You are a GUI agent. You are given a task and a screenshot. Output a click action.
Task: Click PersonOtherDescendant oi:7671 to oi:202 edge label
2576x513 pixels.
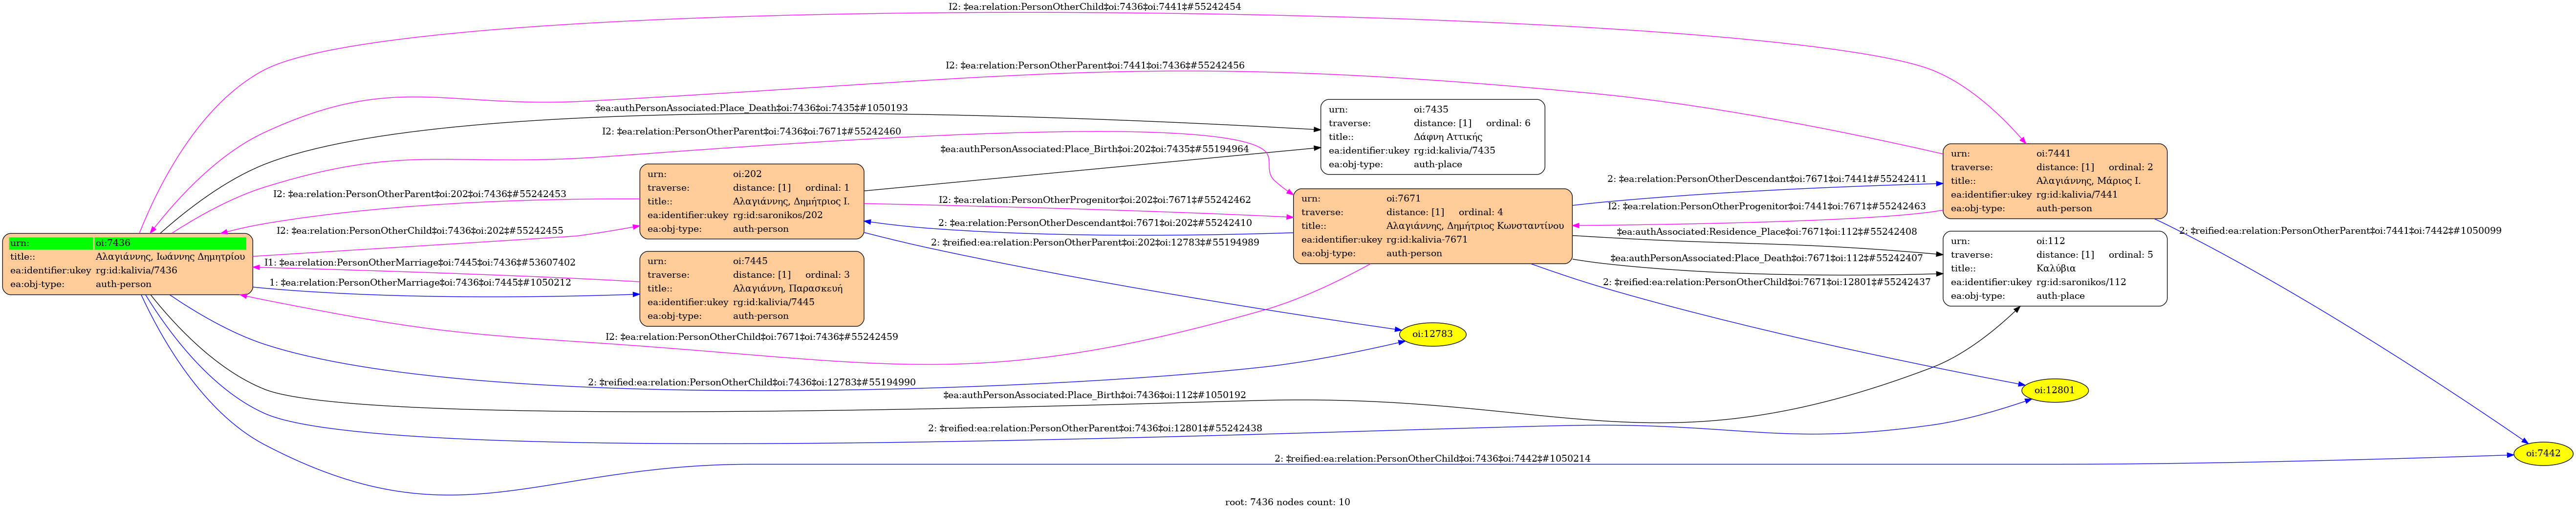pyautogui.click(x=1094, y=223)
